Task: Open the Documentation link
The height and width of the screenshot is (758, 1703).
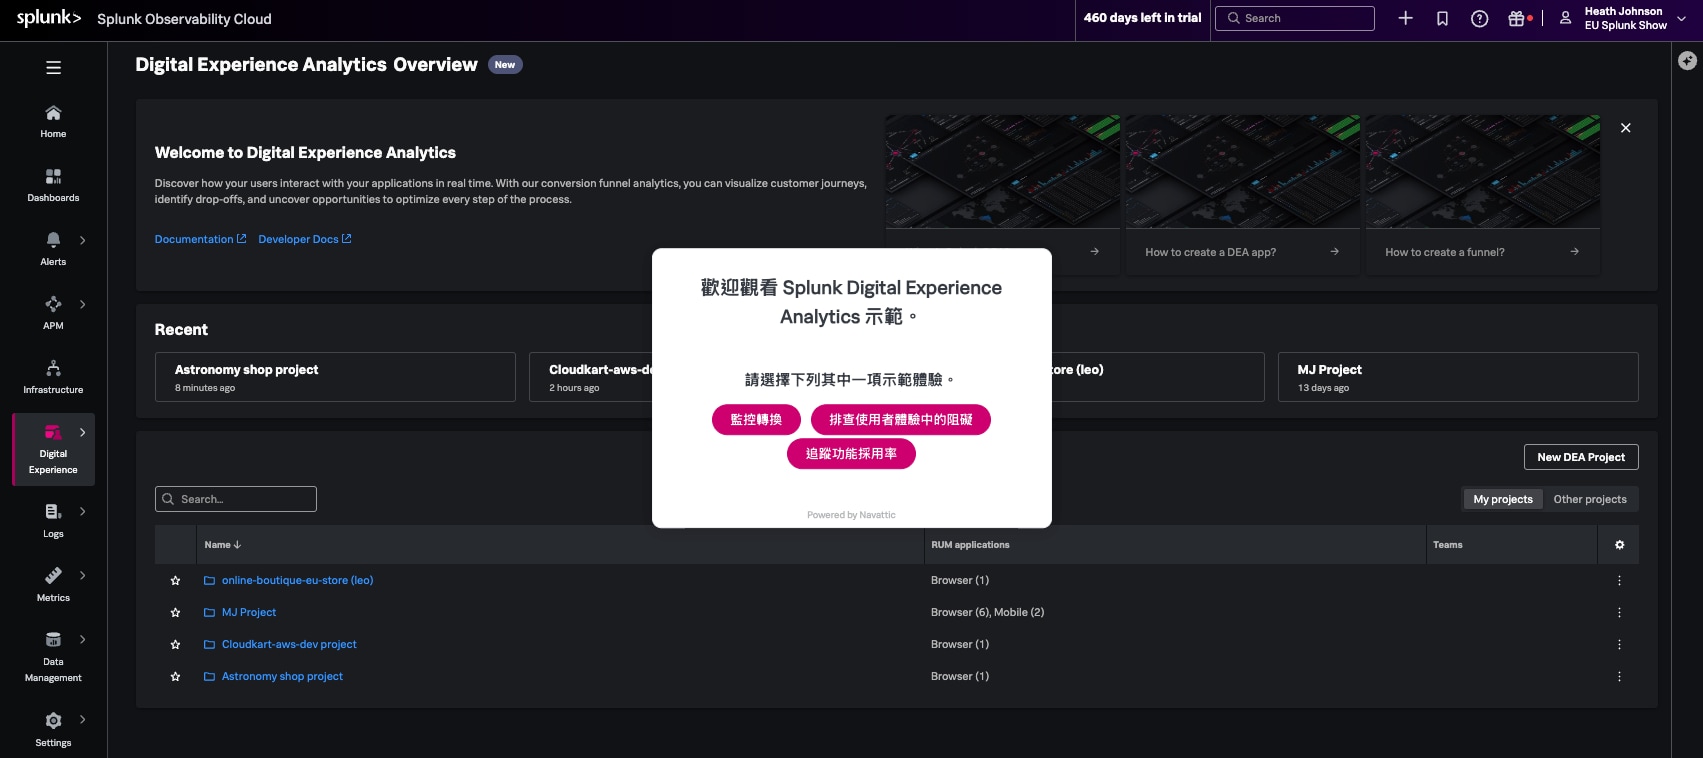Action: 200,239
